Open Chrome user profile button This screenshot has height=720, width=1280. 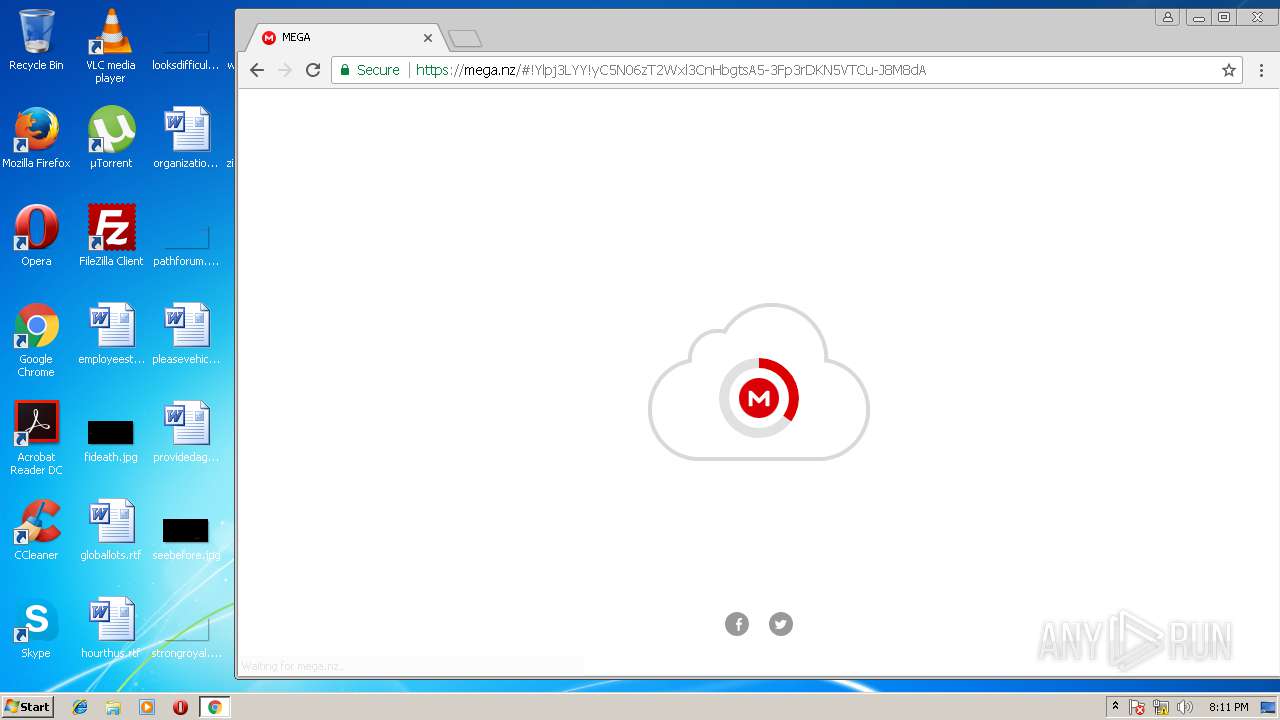coord(1167,17)
